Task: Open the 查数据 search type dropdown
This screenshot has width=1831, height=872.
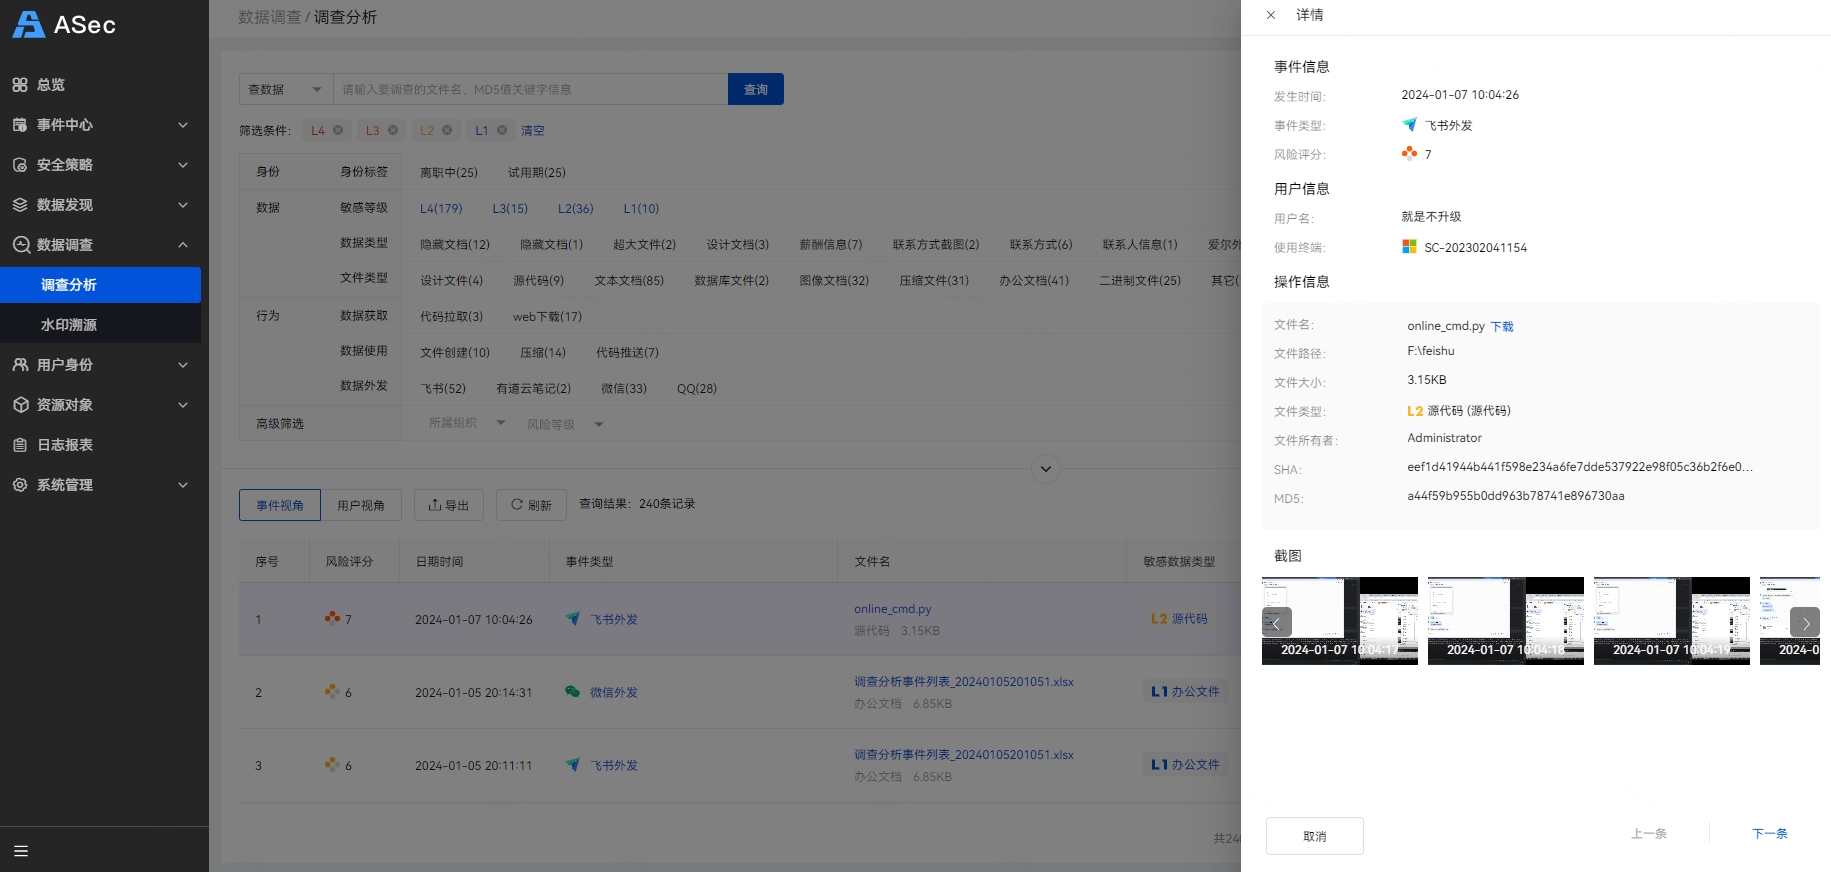Action: click(x=286, y=89)
